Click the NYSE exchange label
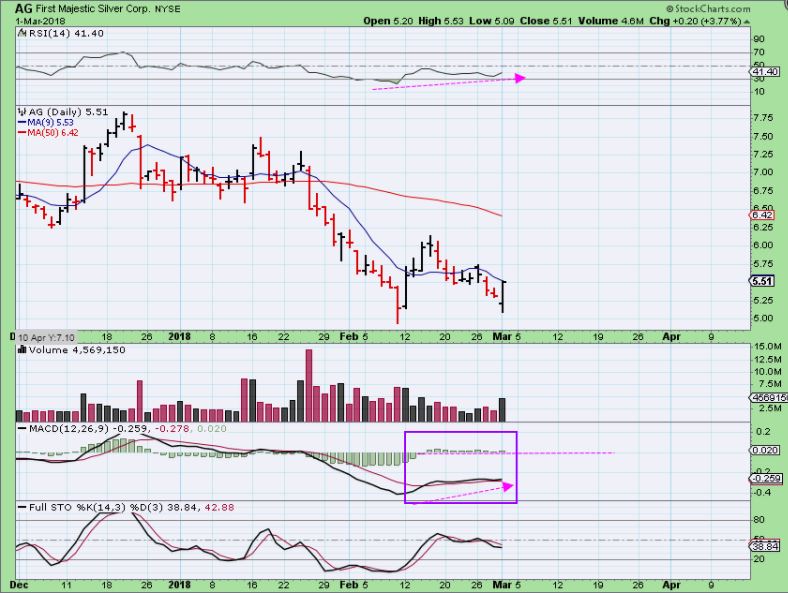The image size is (788, 593). coord(168,9)
